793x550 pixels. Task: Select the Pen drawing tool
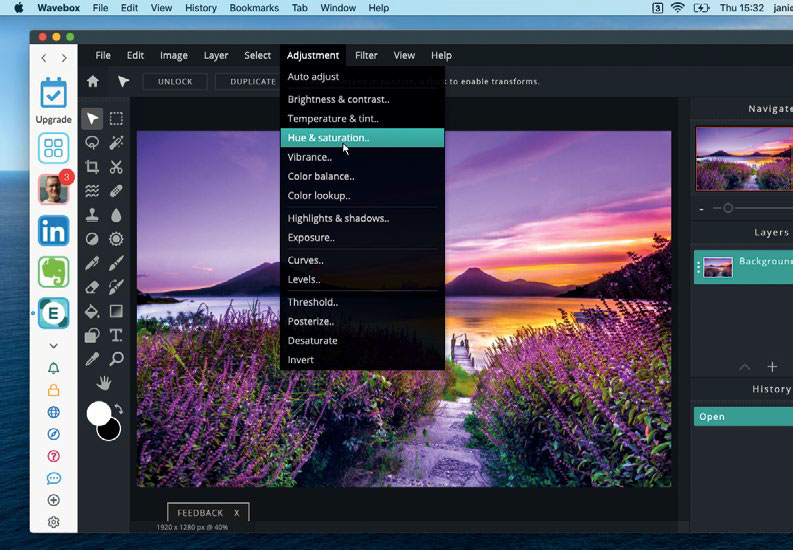click(x=92, y=263)
